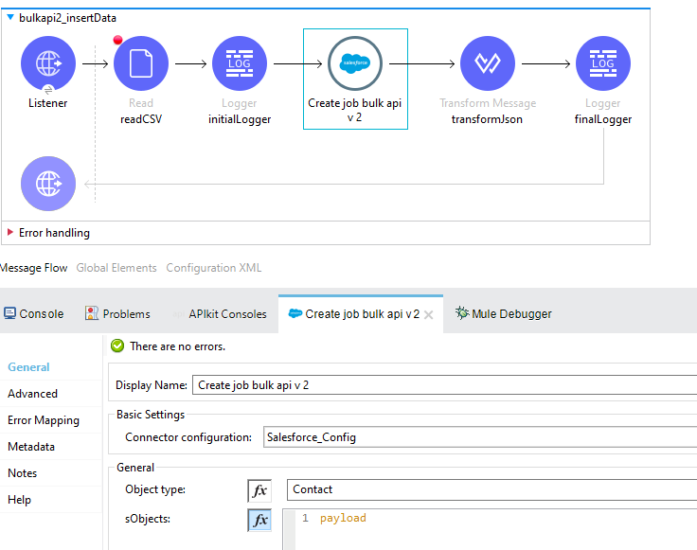Screen dimensions: 697x550
Task: Open the Advanced settings section
Action: pos(32,394)
